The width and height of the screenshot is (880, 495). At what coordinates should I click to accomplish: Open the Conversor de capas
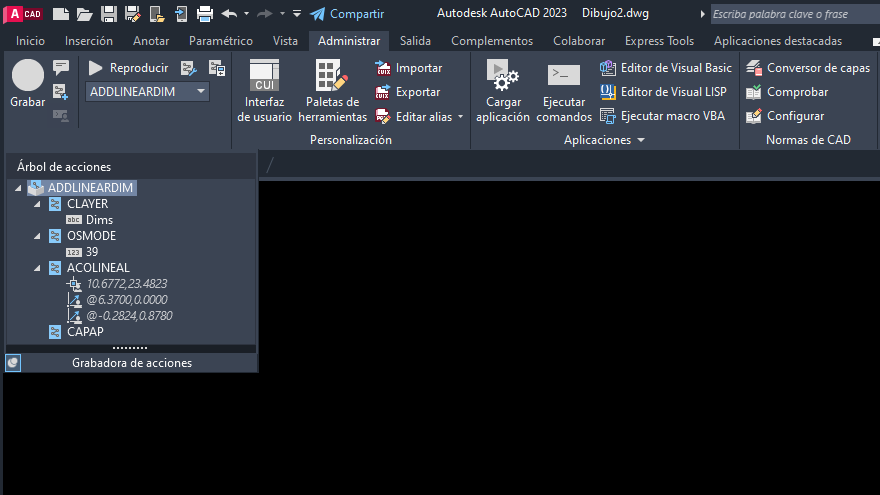coord(808,68)
